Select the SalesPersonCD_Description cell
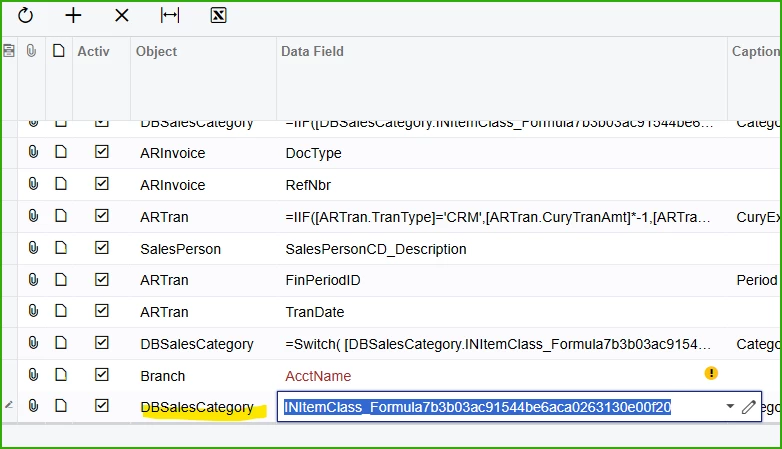 pos(502,248)
